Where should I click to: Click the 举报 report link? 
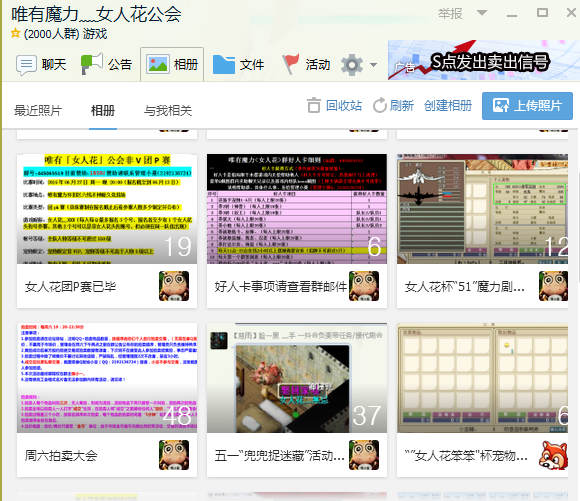coord(450,14)
